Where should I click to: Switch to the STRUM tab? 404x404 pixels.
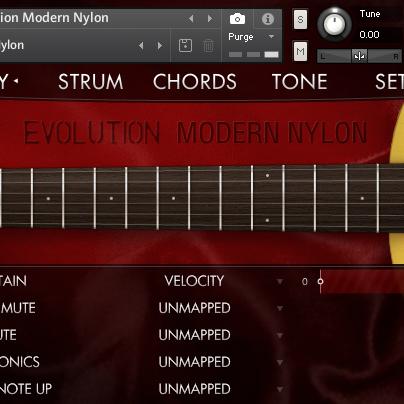pyautogui.click(x=91, y=82)
